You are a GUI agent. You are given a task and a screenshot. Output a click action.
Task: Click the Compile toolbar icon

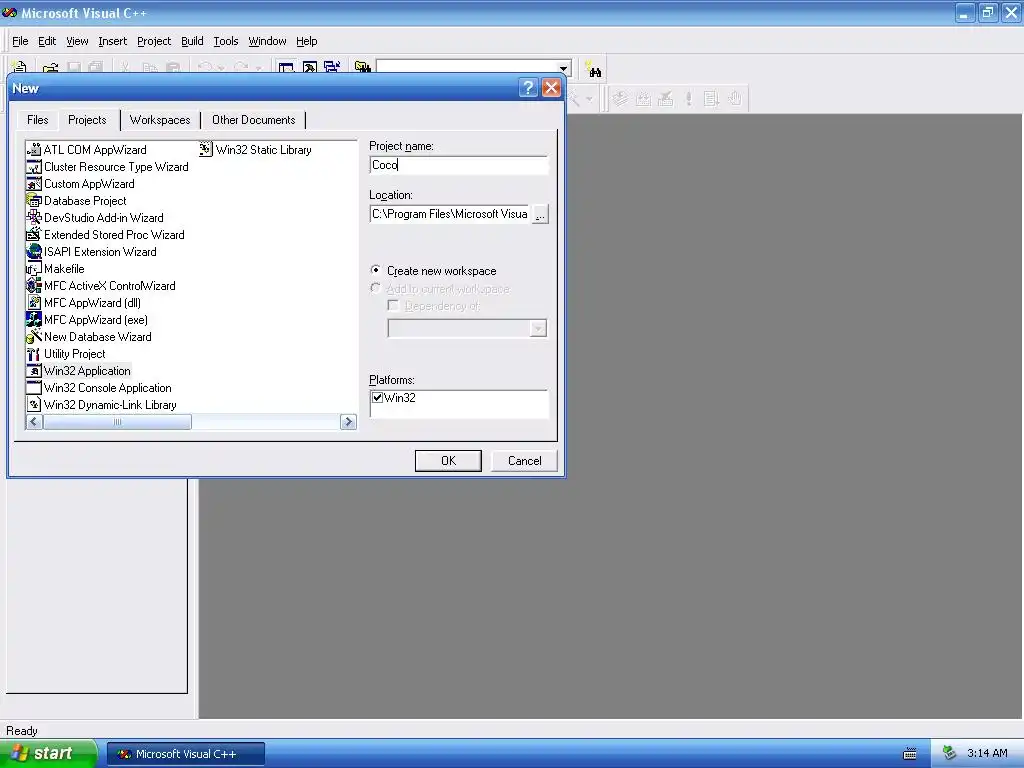(x=620, y=99)
